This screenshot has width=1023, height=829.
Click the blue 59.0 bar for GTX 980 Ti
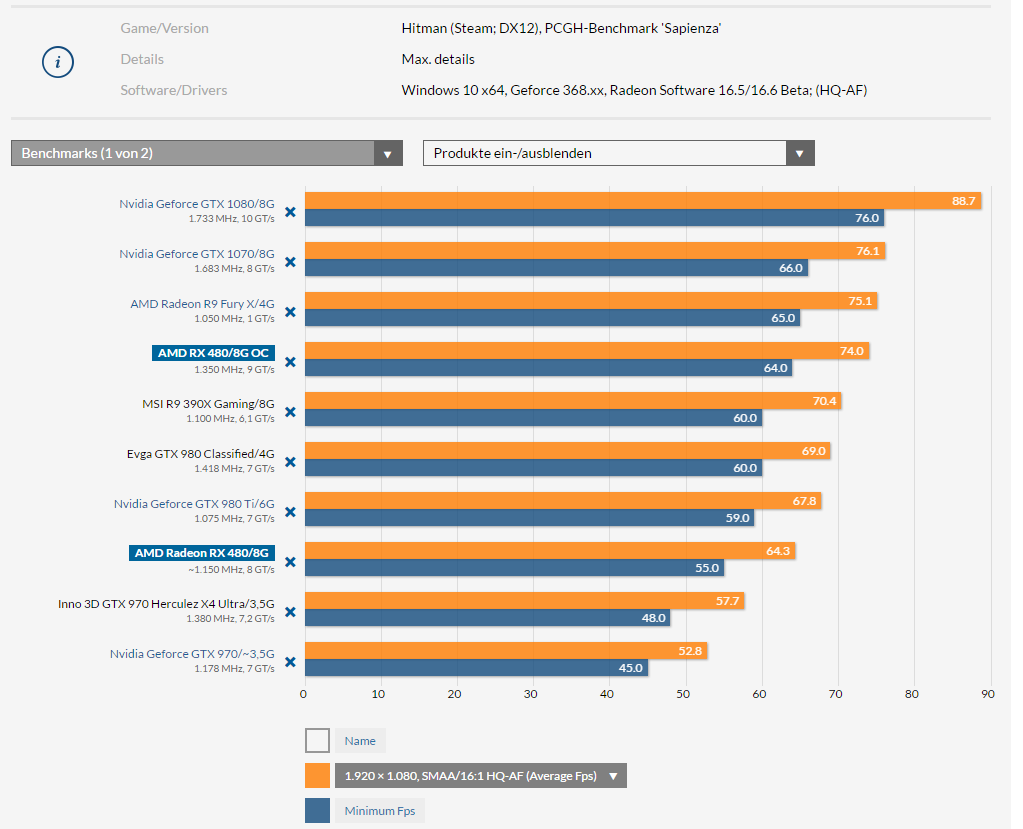[x=530, y=518]
